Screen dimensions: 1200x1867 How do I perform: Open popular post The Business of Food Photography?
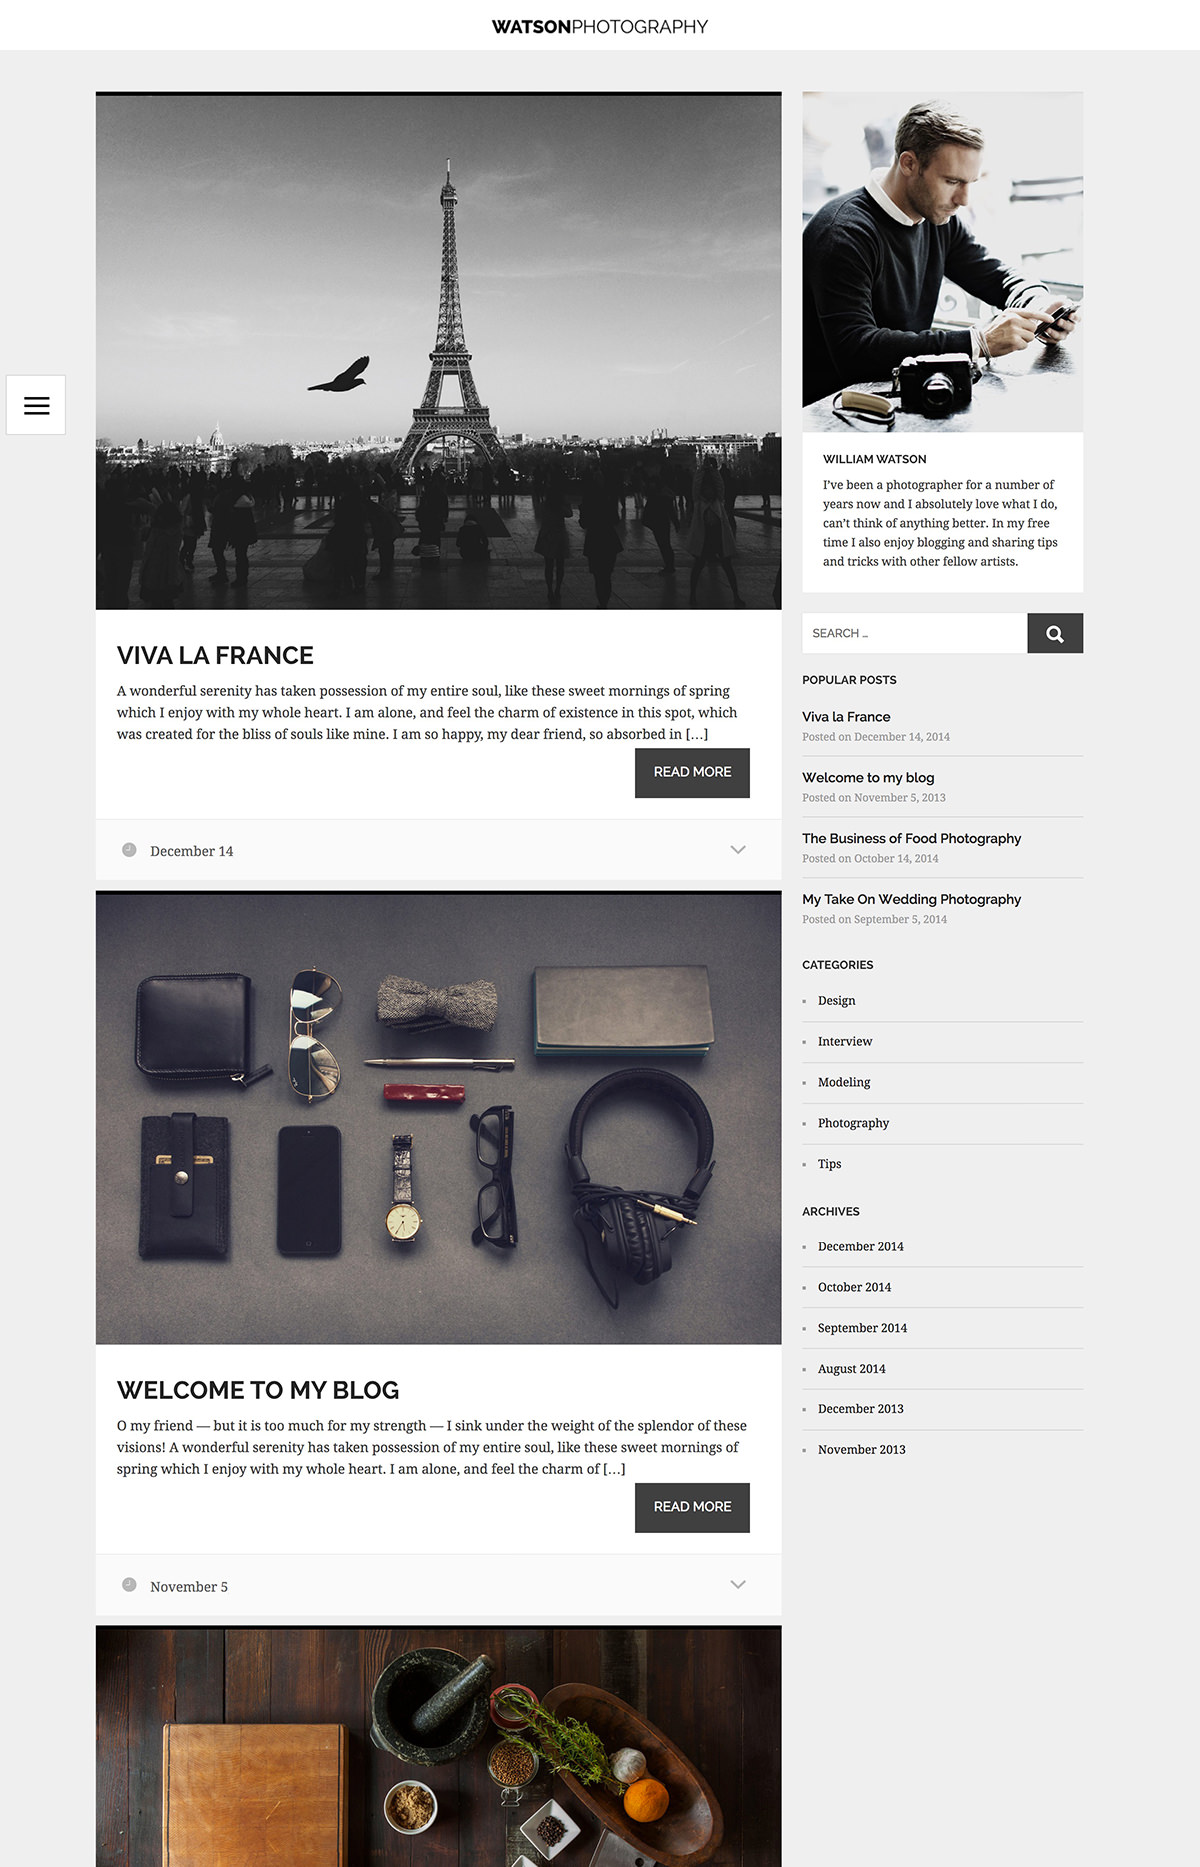click(x=911, y=838)
